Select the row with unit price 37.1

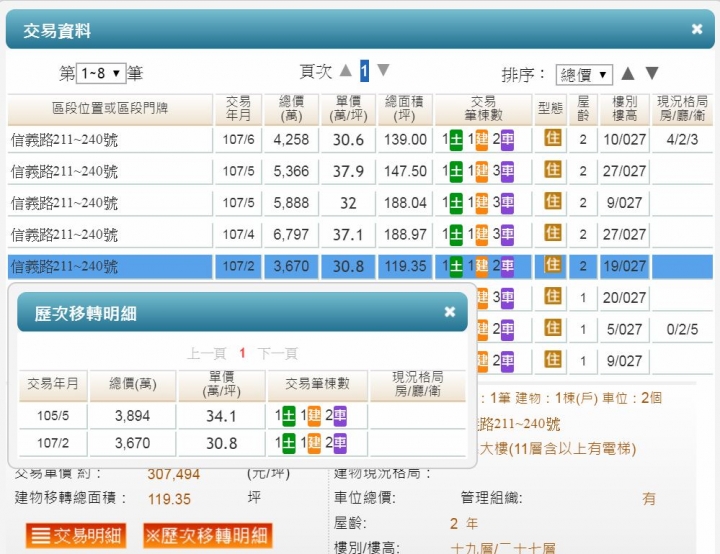[x=360, y=235]
